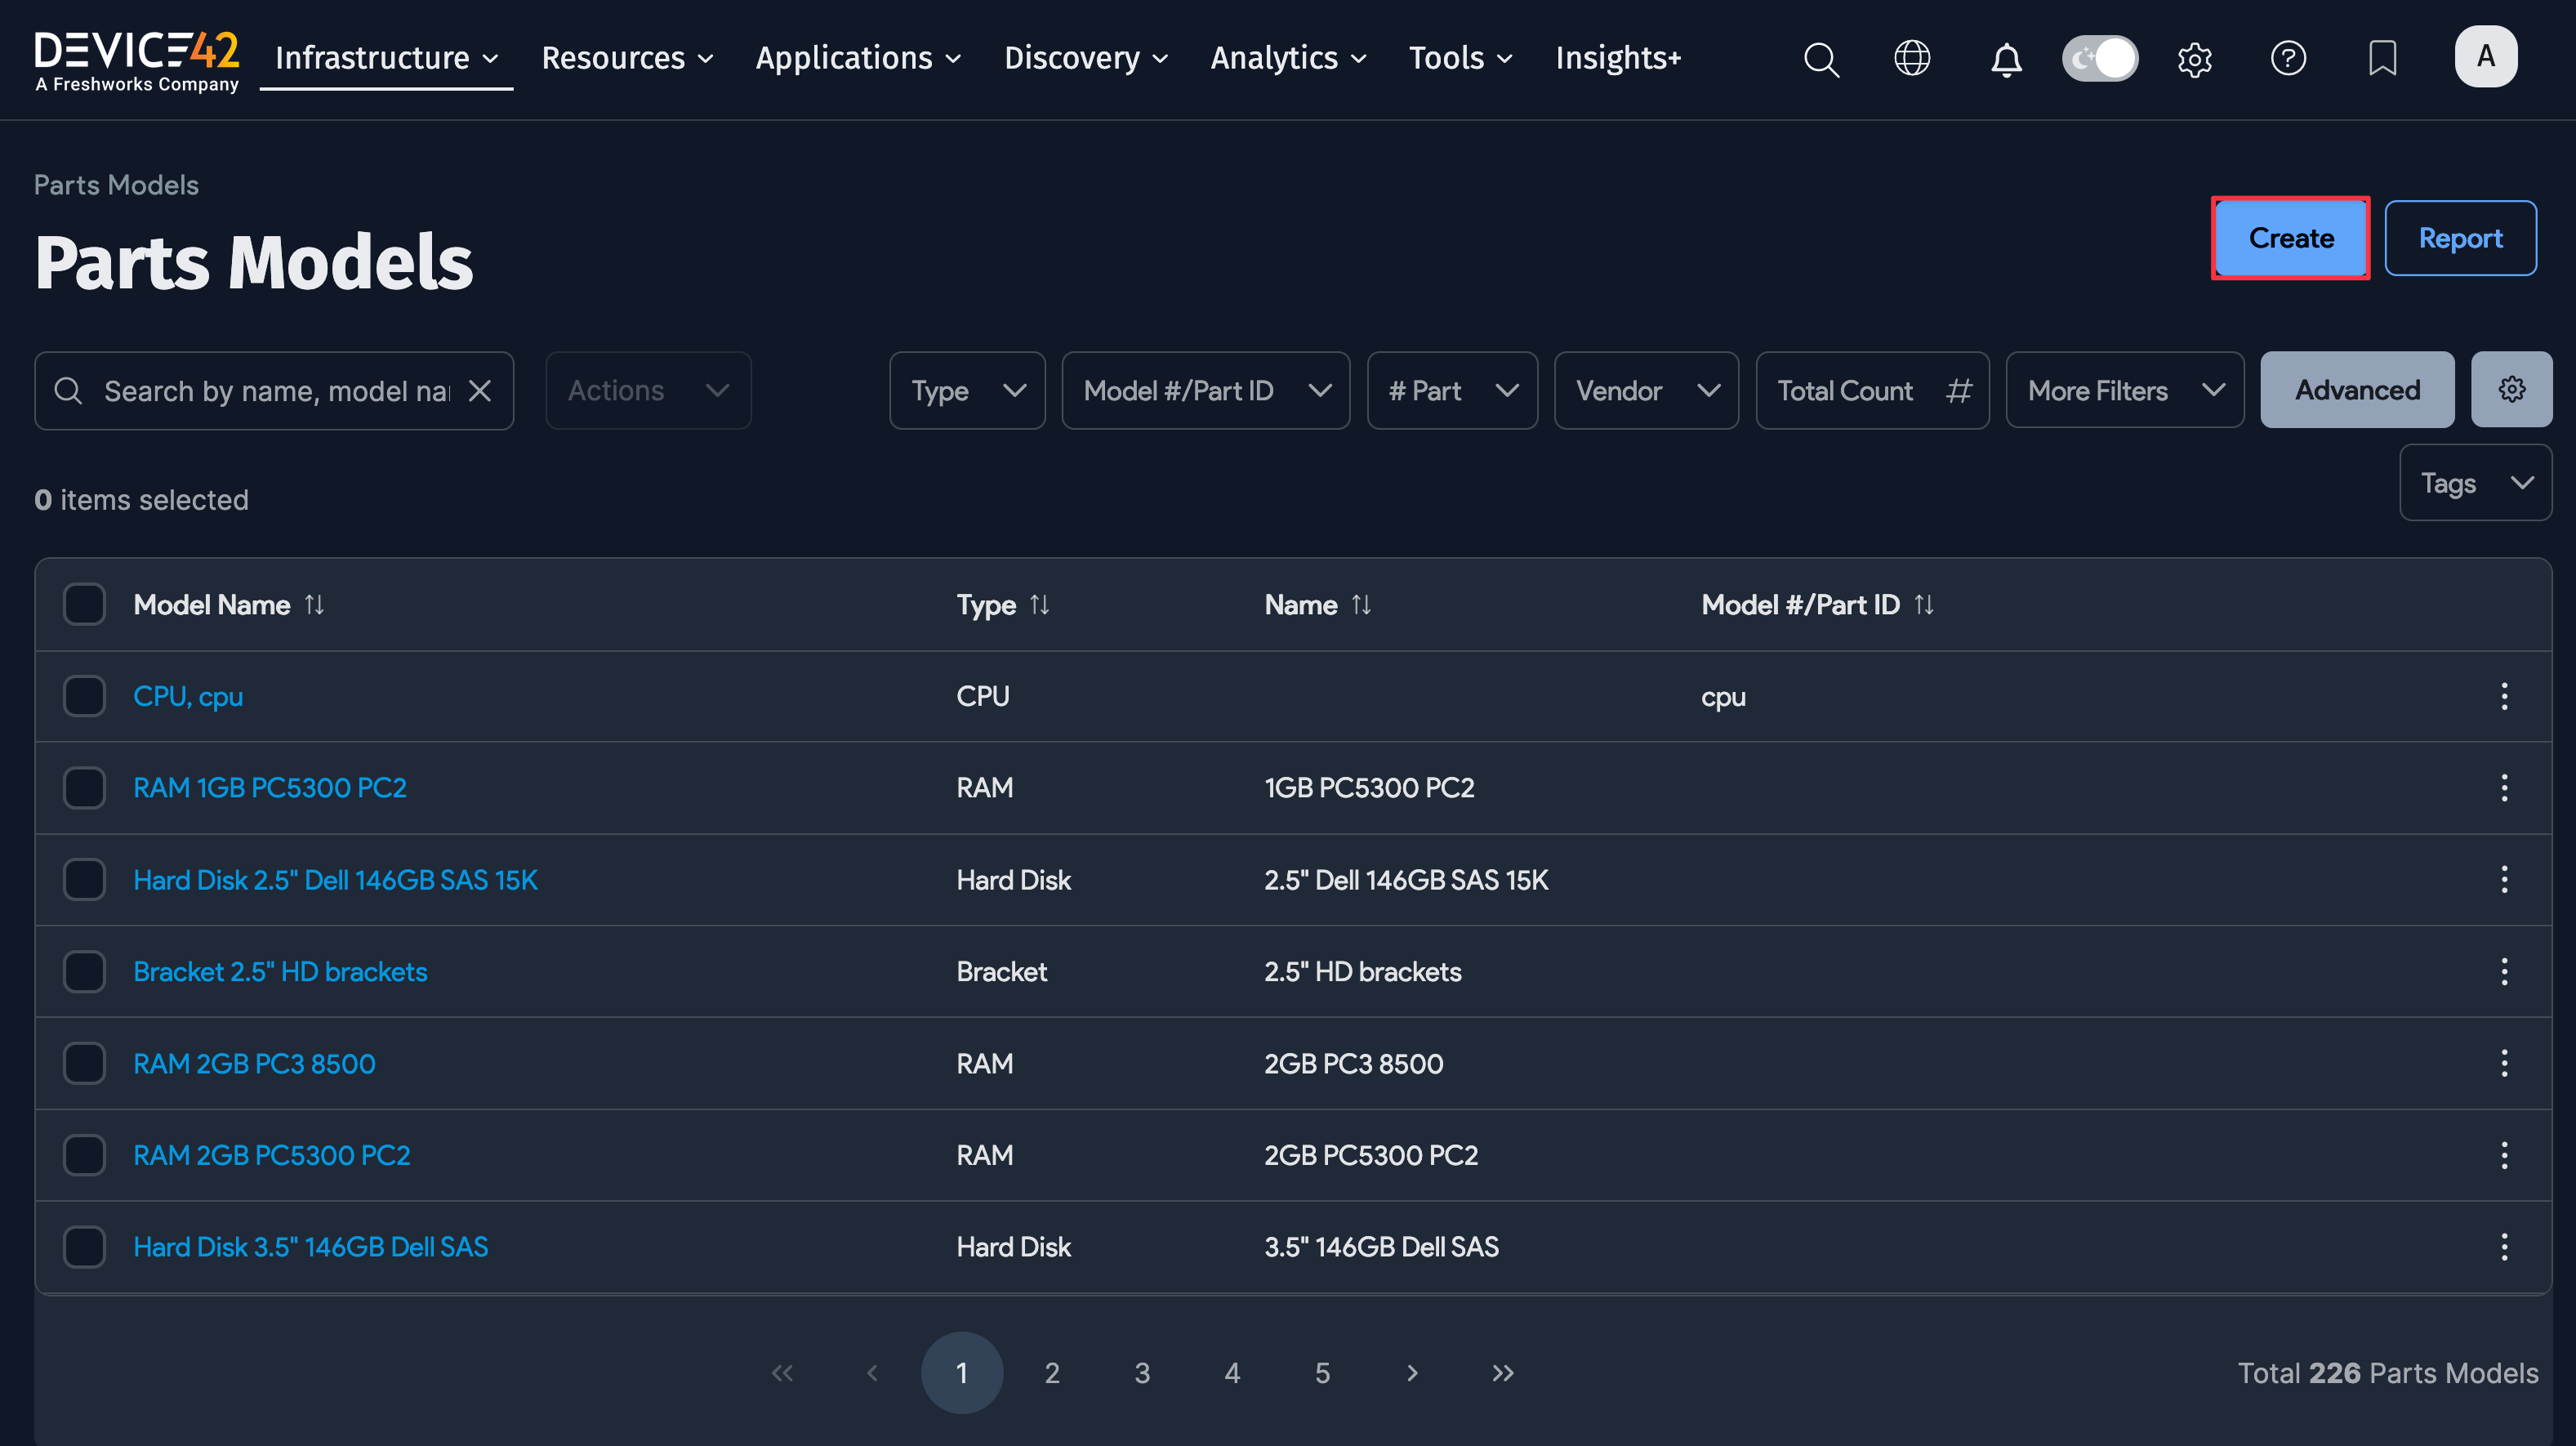Expand the More Filters dropdown
The height and width of the screenshot is (1446, 2576).
[2124, 391]
